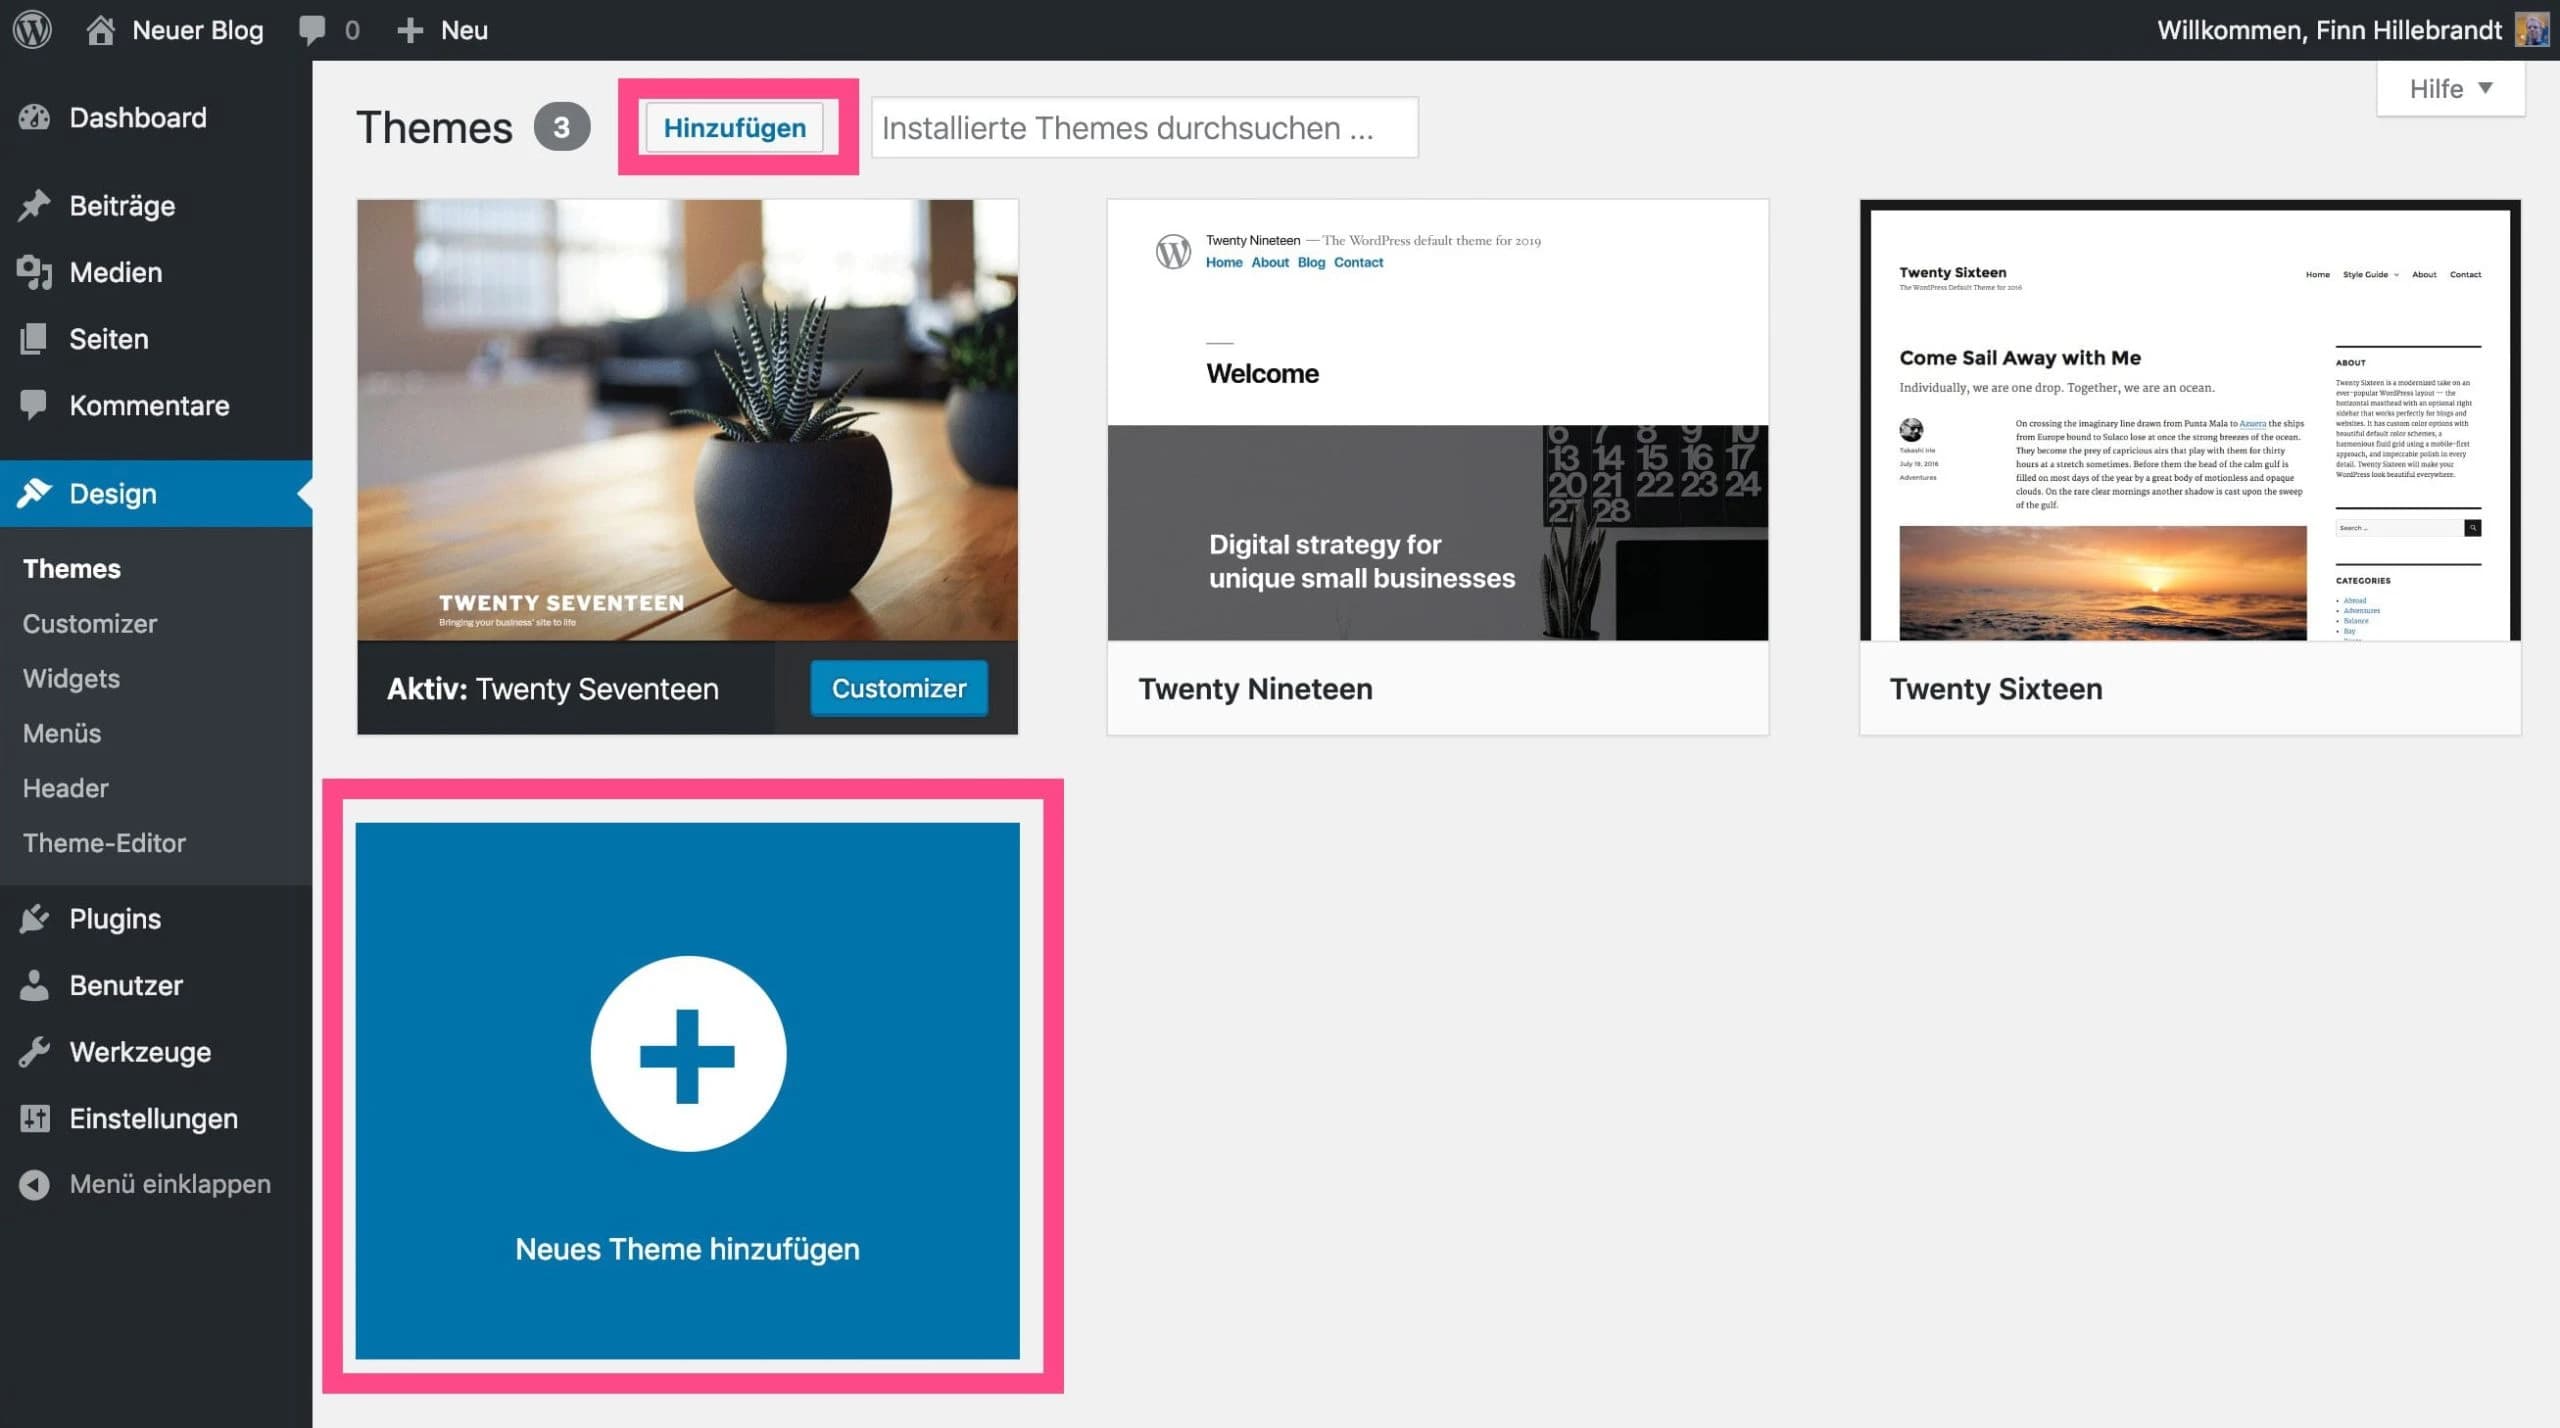2560x1428 pixels.
Task: Click the Dashboard gauge icon
Action: (34, 118)
